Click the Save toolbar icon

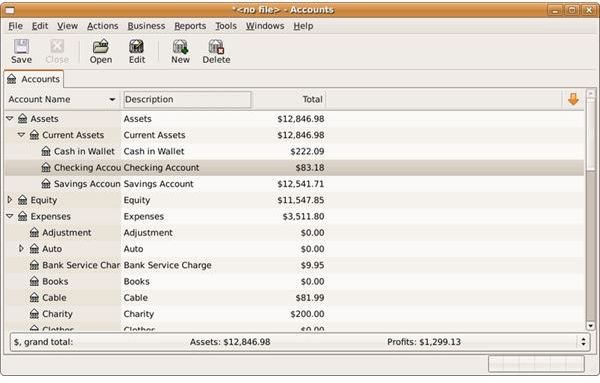21,51
